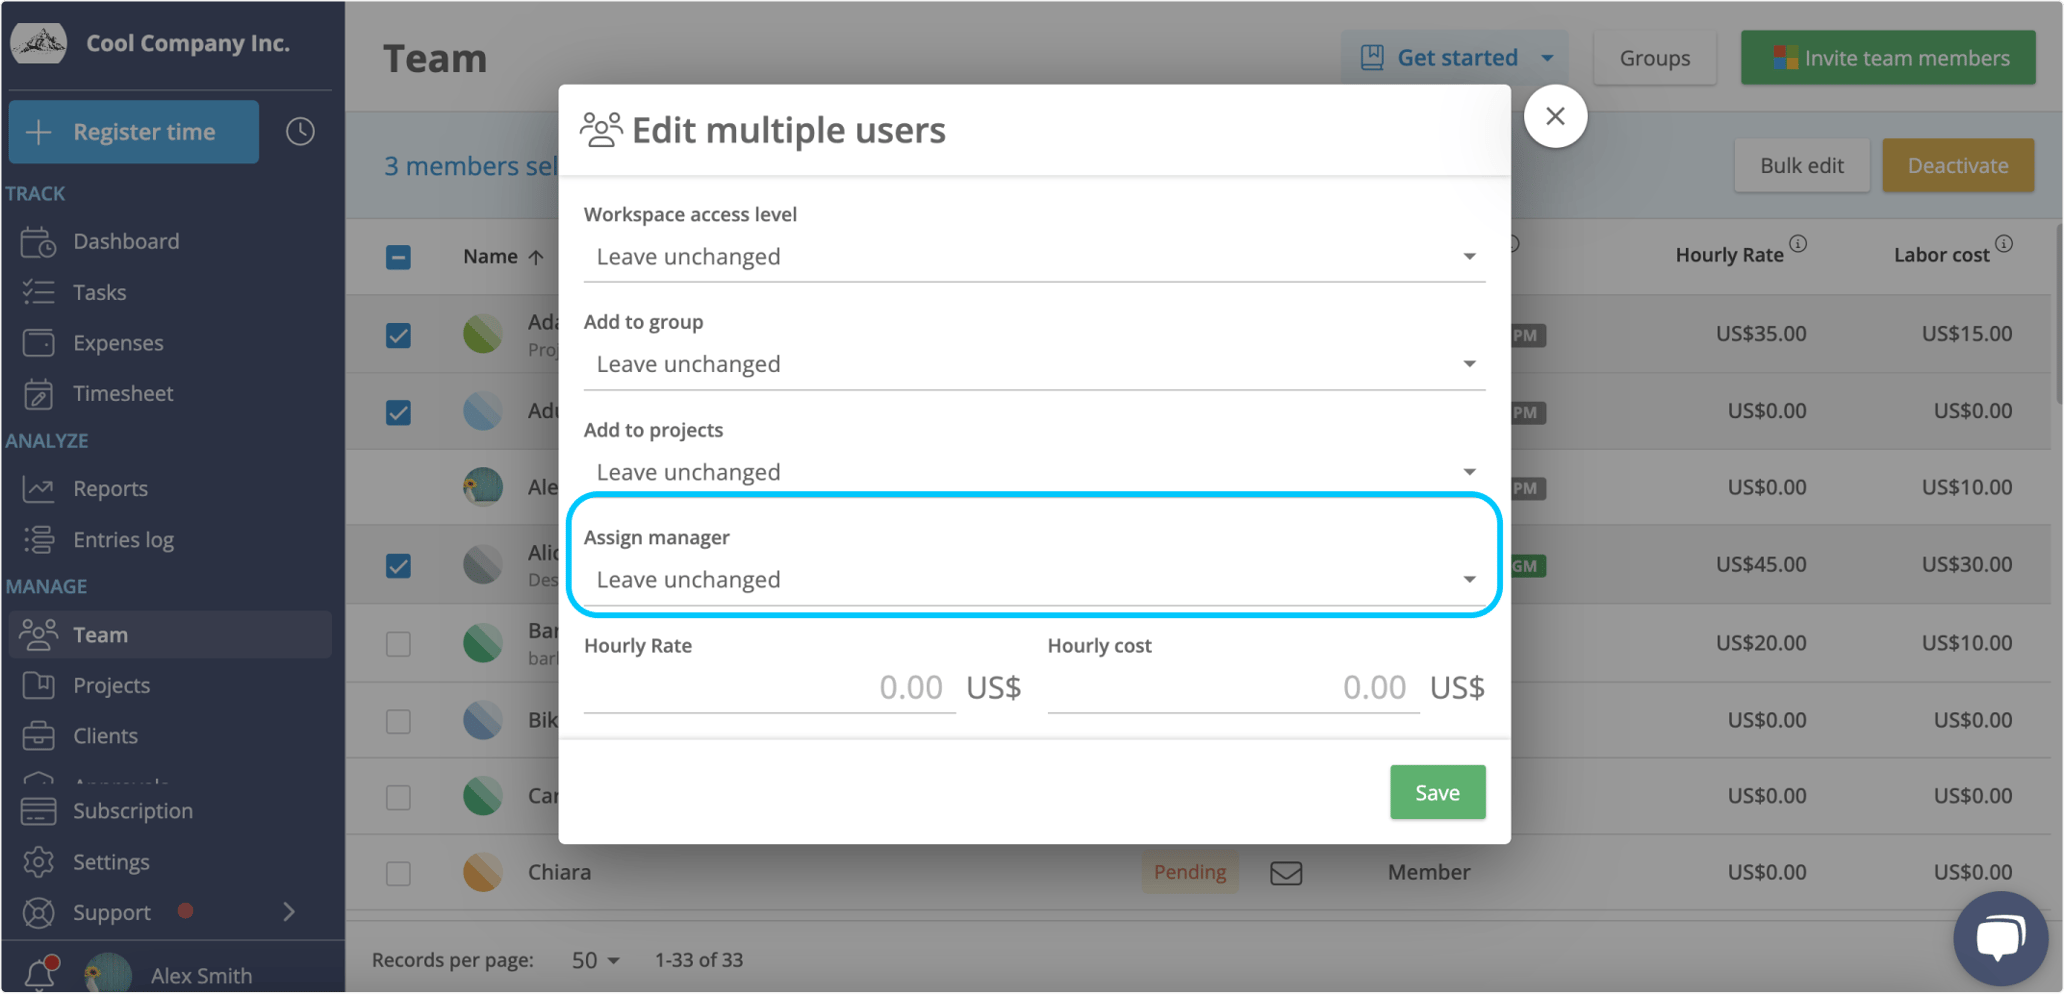Open Timesheet in the sidebar
2064x994 pixels.
coord(123,393)
